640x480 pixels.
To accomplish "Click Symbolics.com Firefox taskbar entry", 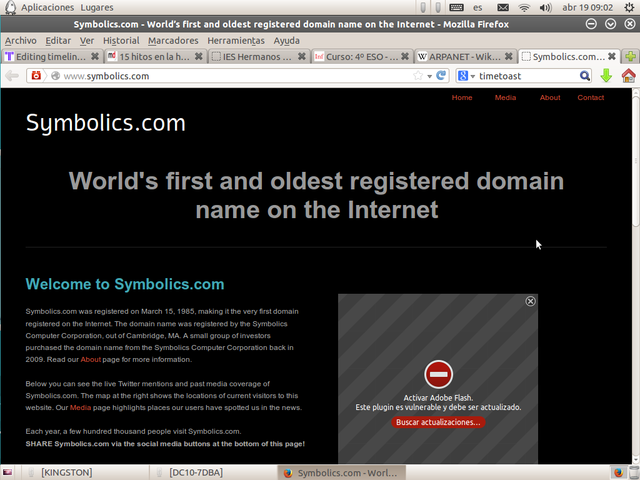I will click(x=342, y=472).
